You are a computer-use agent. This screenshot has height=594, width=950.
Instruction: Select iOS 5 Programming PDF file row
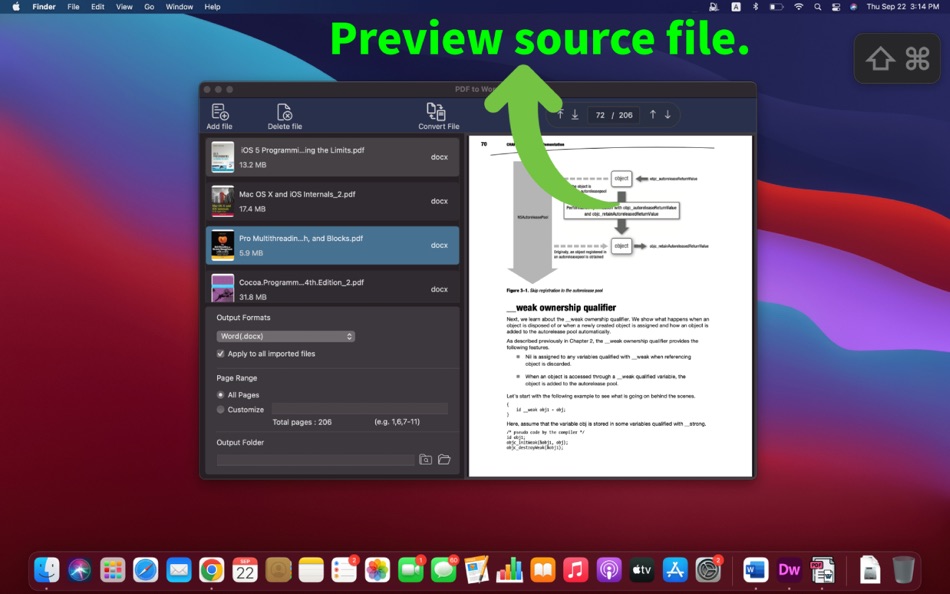[333, 157]
